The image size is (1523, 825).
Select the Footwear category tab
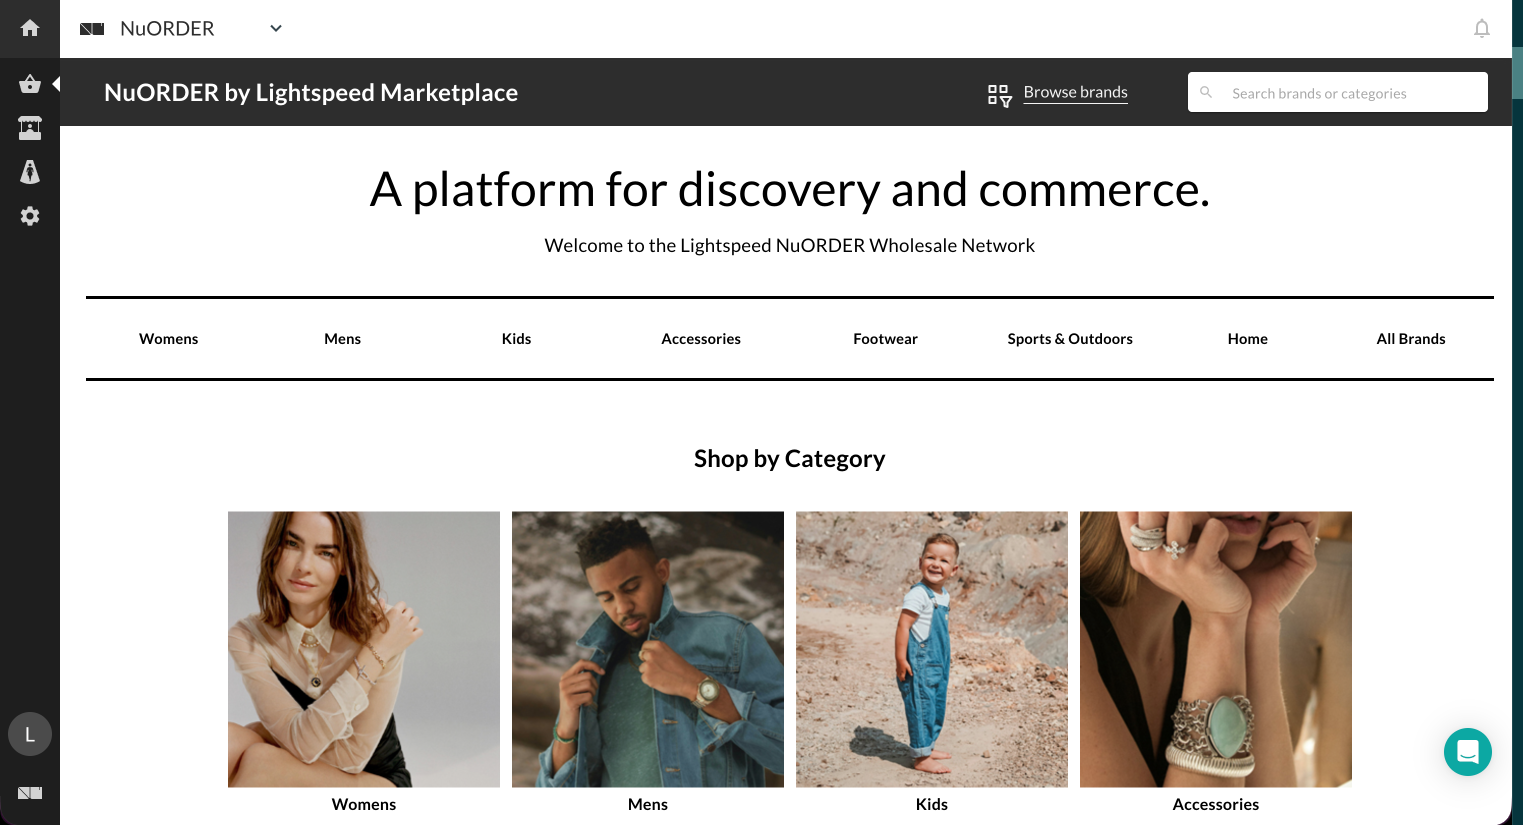tap(885, 339)
